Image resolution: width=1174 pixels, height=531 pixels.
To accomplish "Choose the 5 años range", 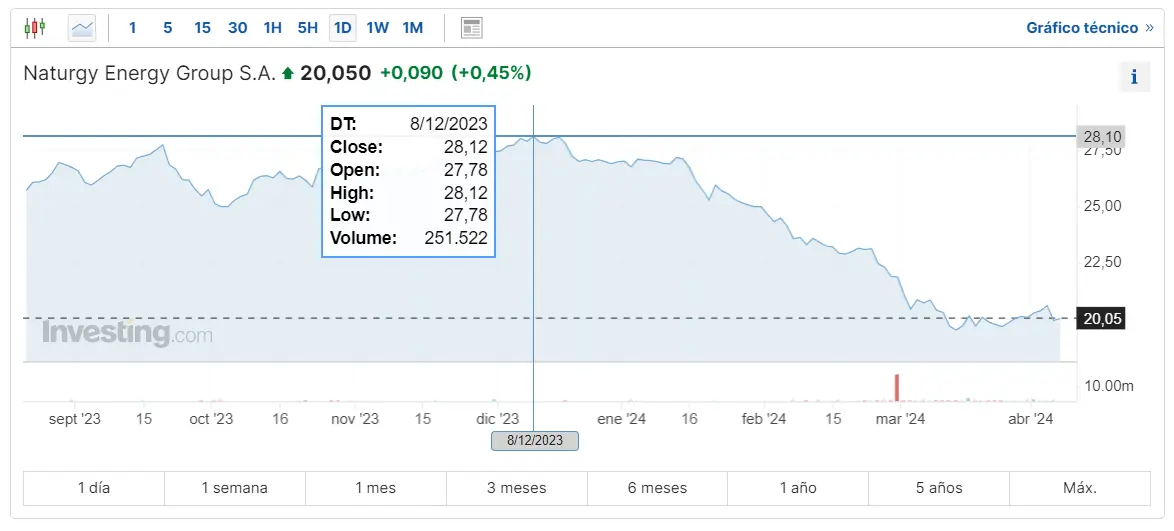I will [939, 488].
